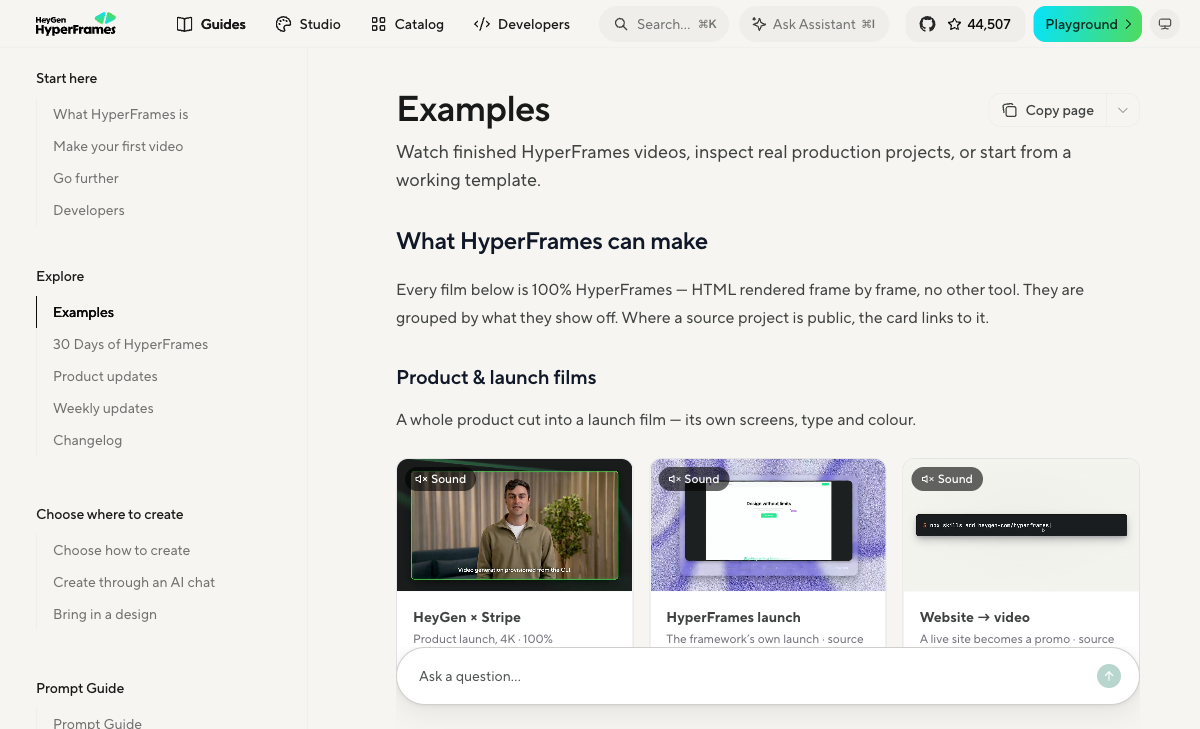
Task: Open the Developers tab
Action: pos(522,24)
